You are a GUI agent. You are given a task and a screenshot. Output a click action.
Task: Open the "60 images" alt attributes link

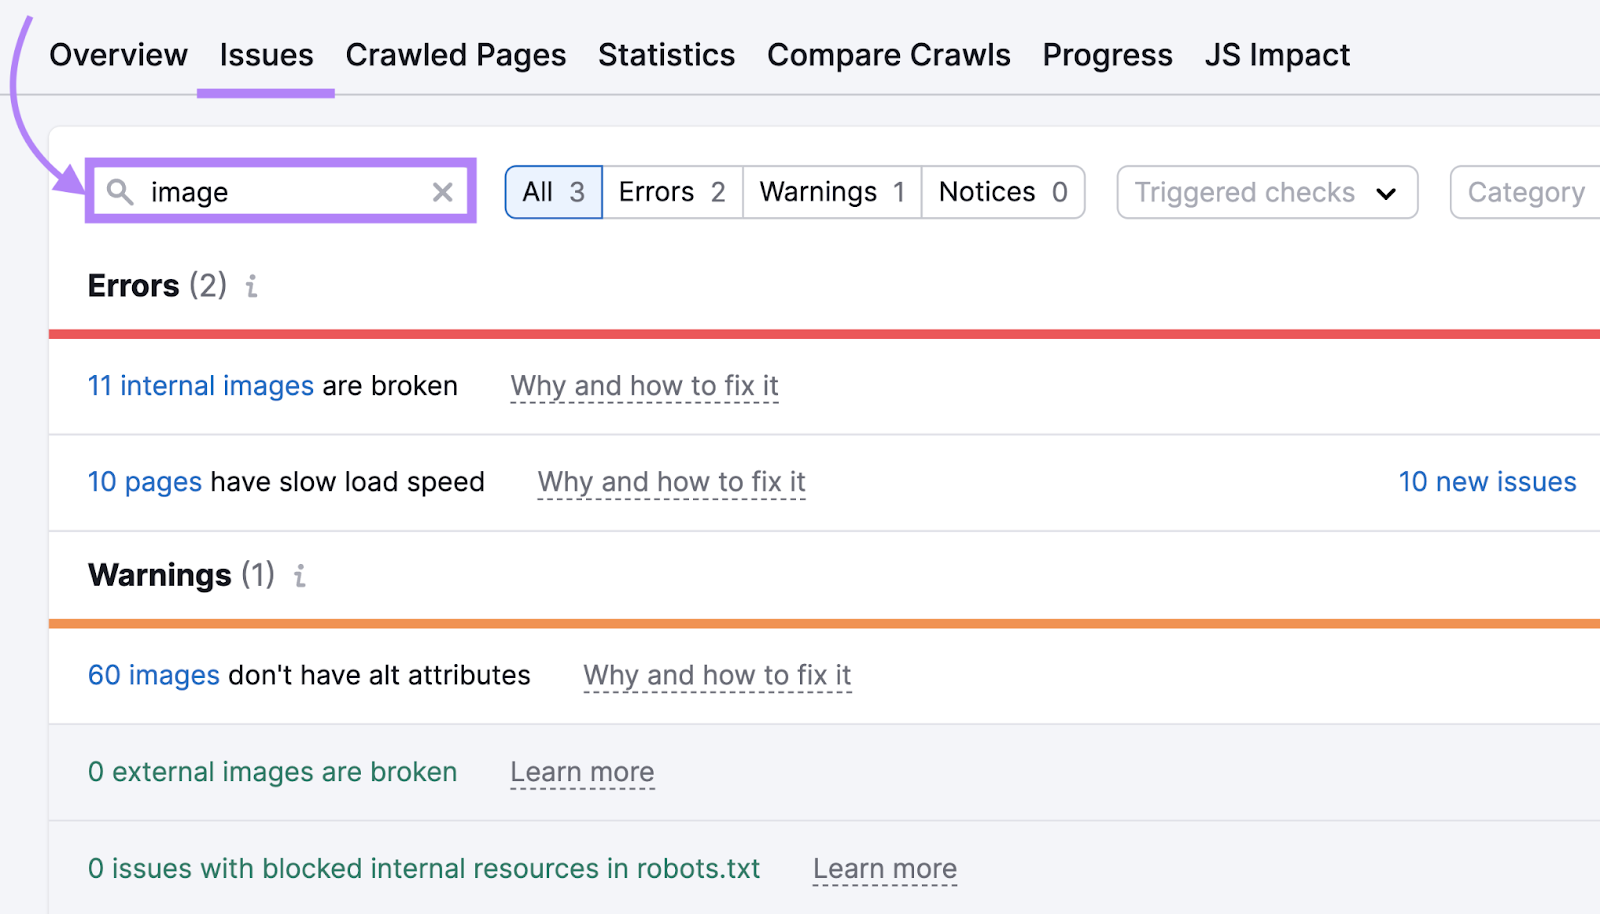(153, 675)
